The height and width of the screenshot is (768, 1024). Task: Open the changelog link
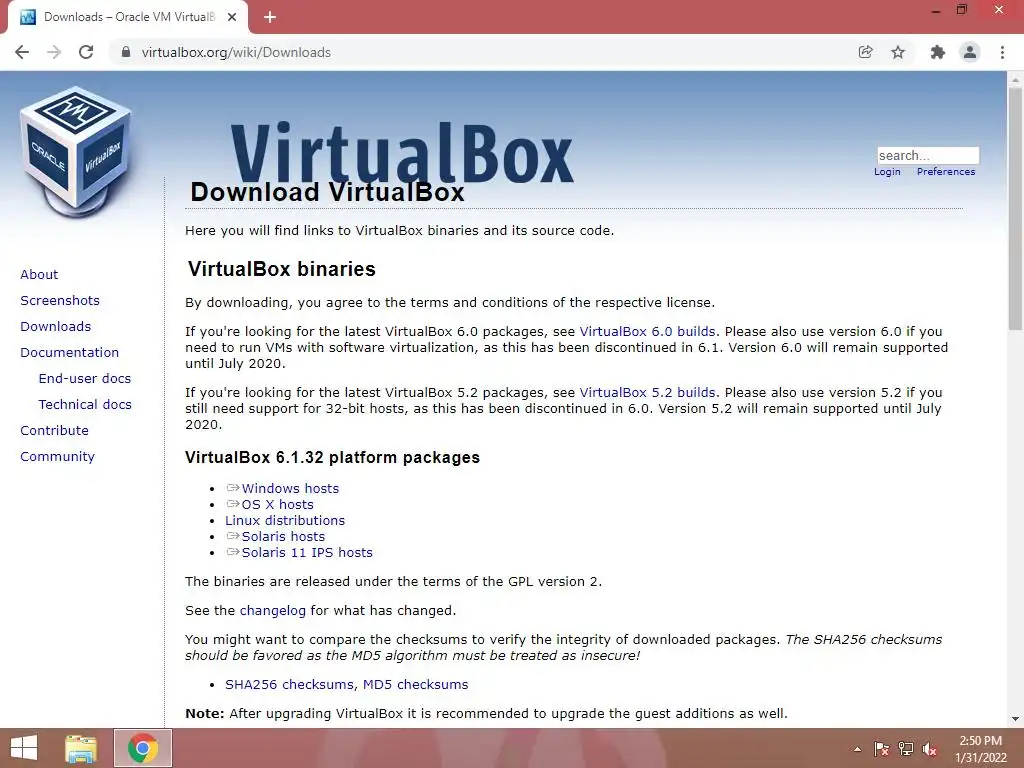(272, 611)
